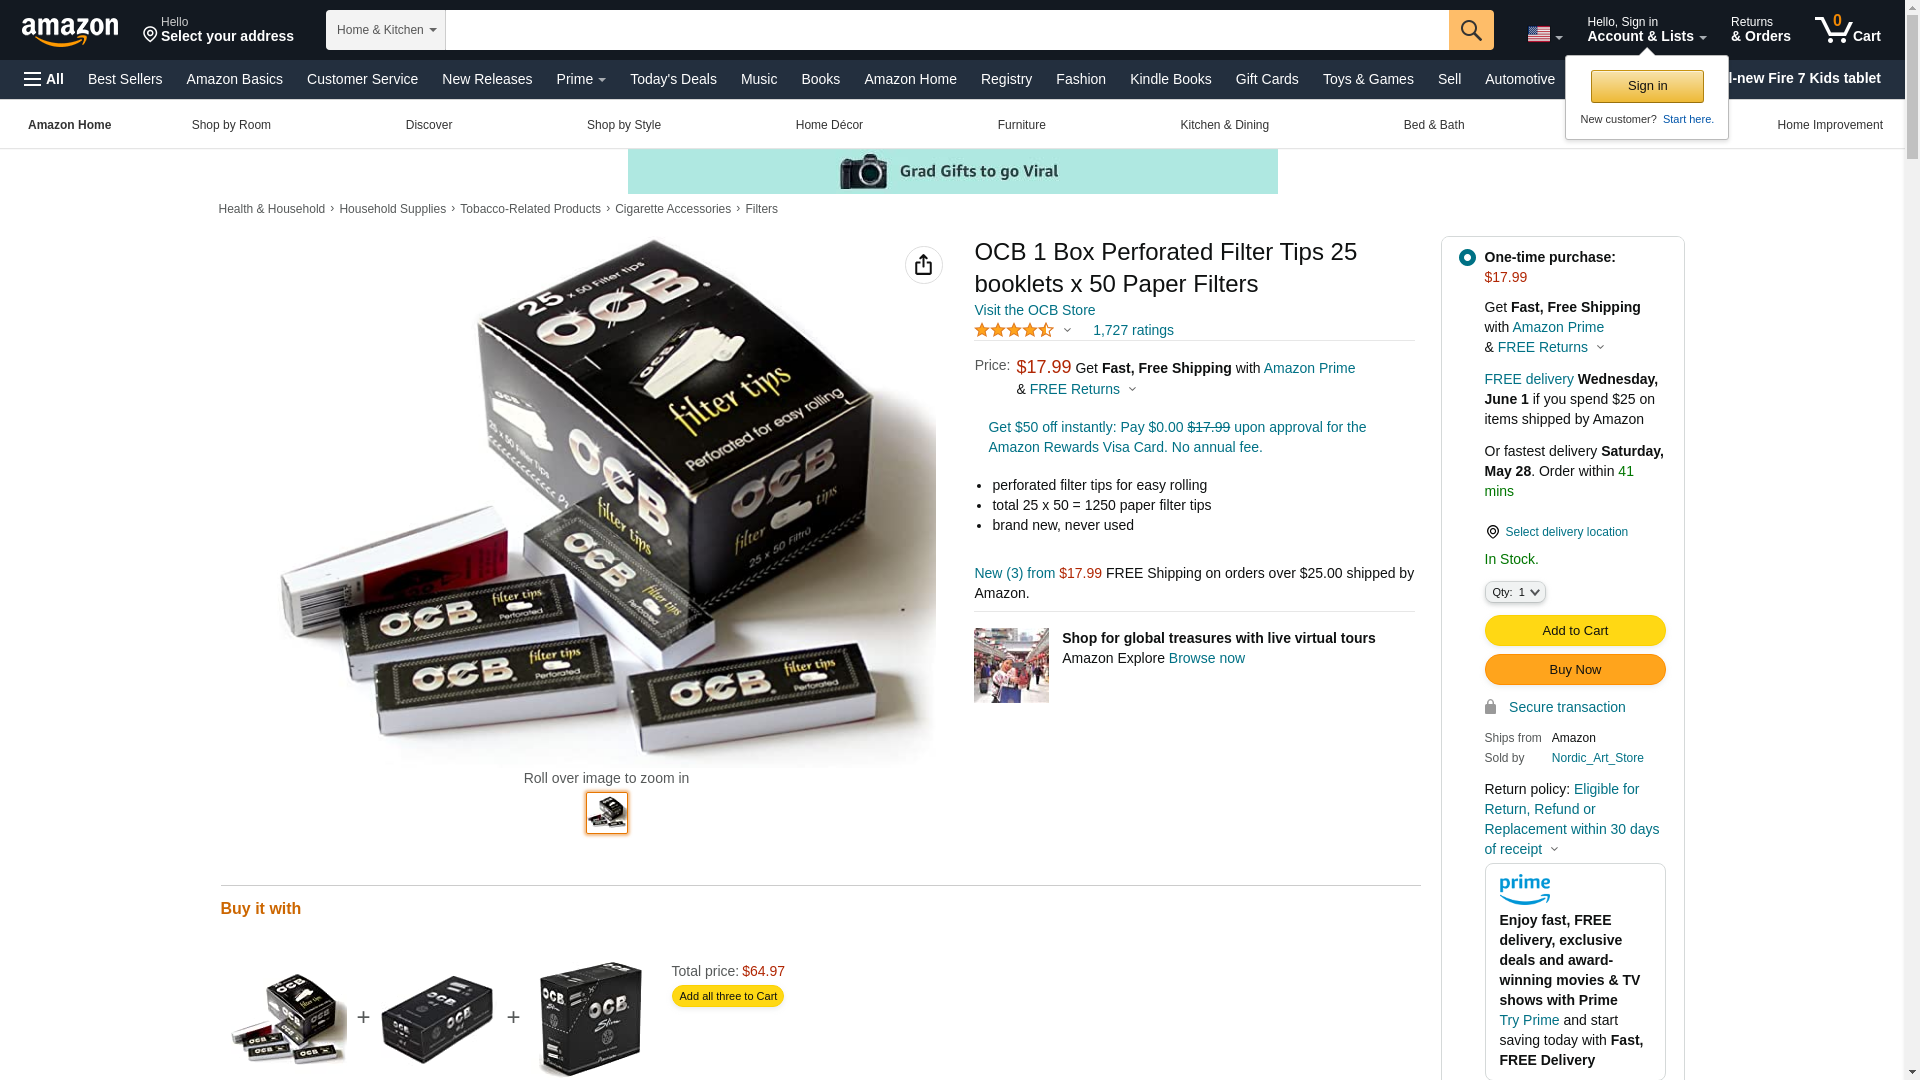This screenshot has height=1080, width=1920.
Task: Click the delivery location pin icon
Action: (x=1492, y=532)
